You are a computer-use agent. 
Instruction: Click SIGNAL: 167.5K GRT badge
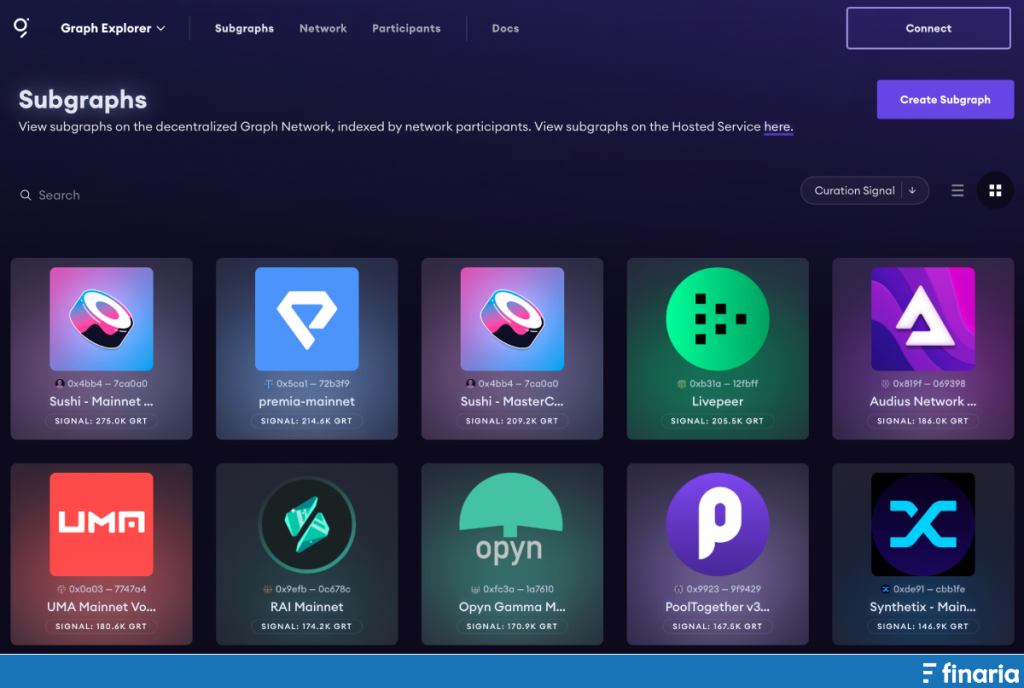(x=717, y=626)
